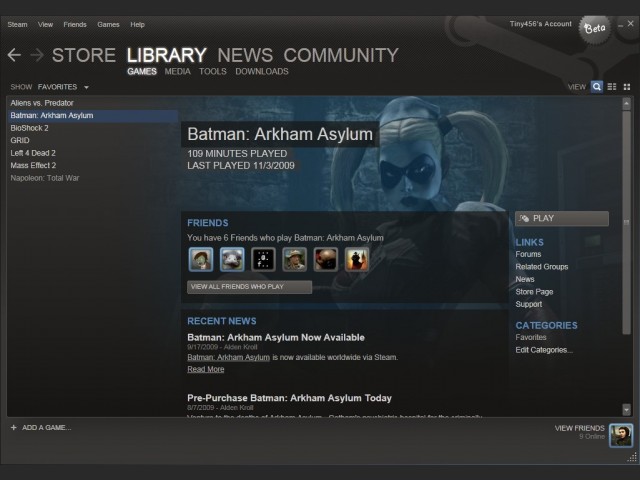This screenshot has height=480, width=640.
Task: Switch to detail view magnifier icon
Action: tap(597, 87)
